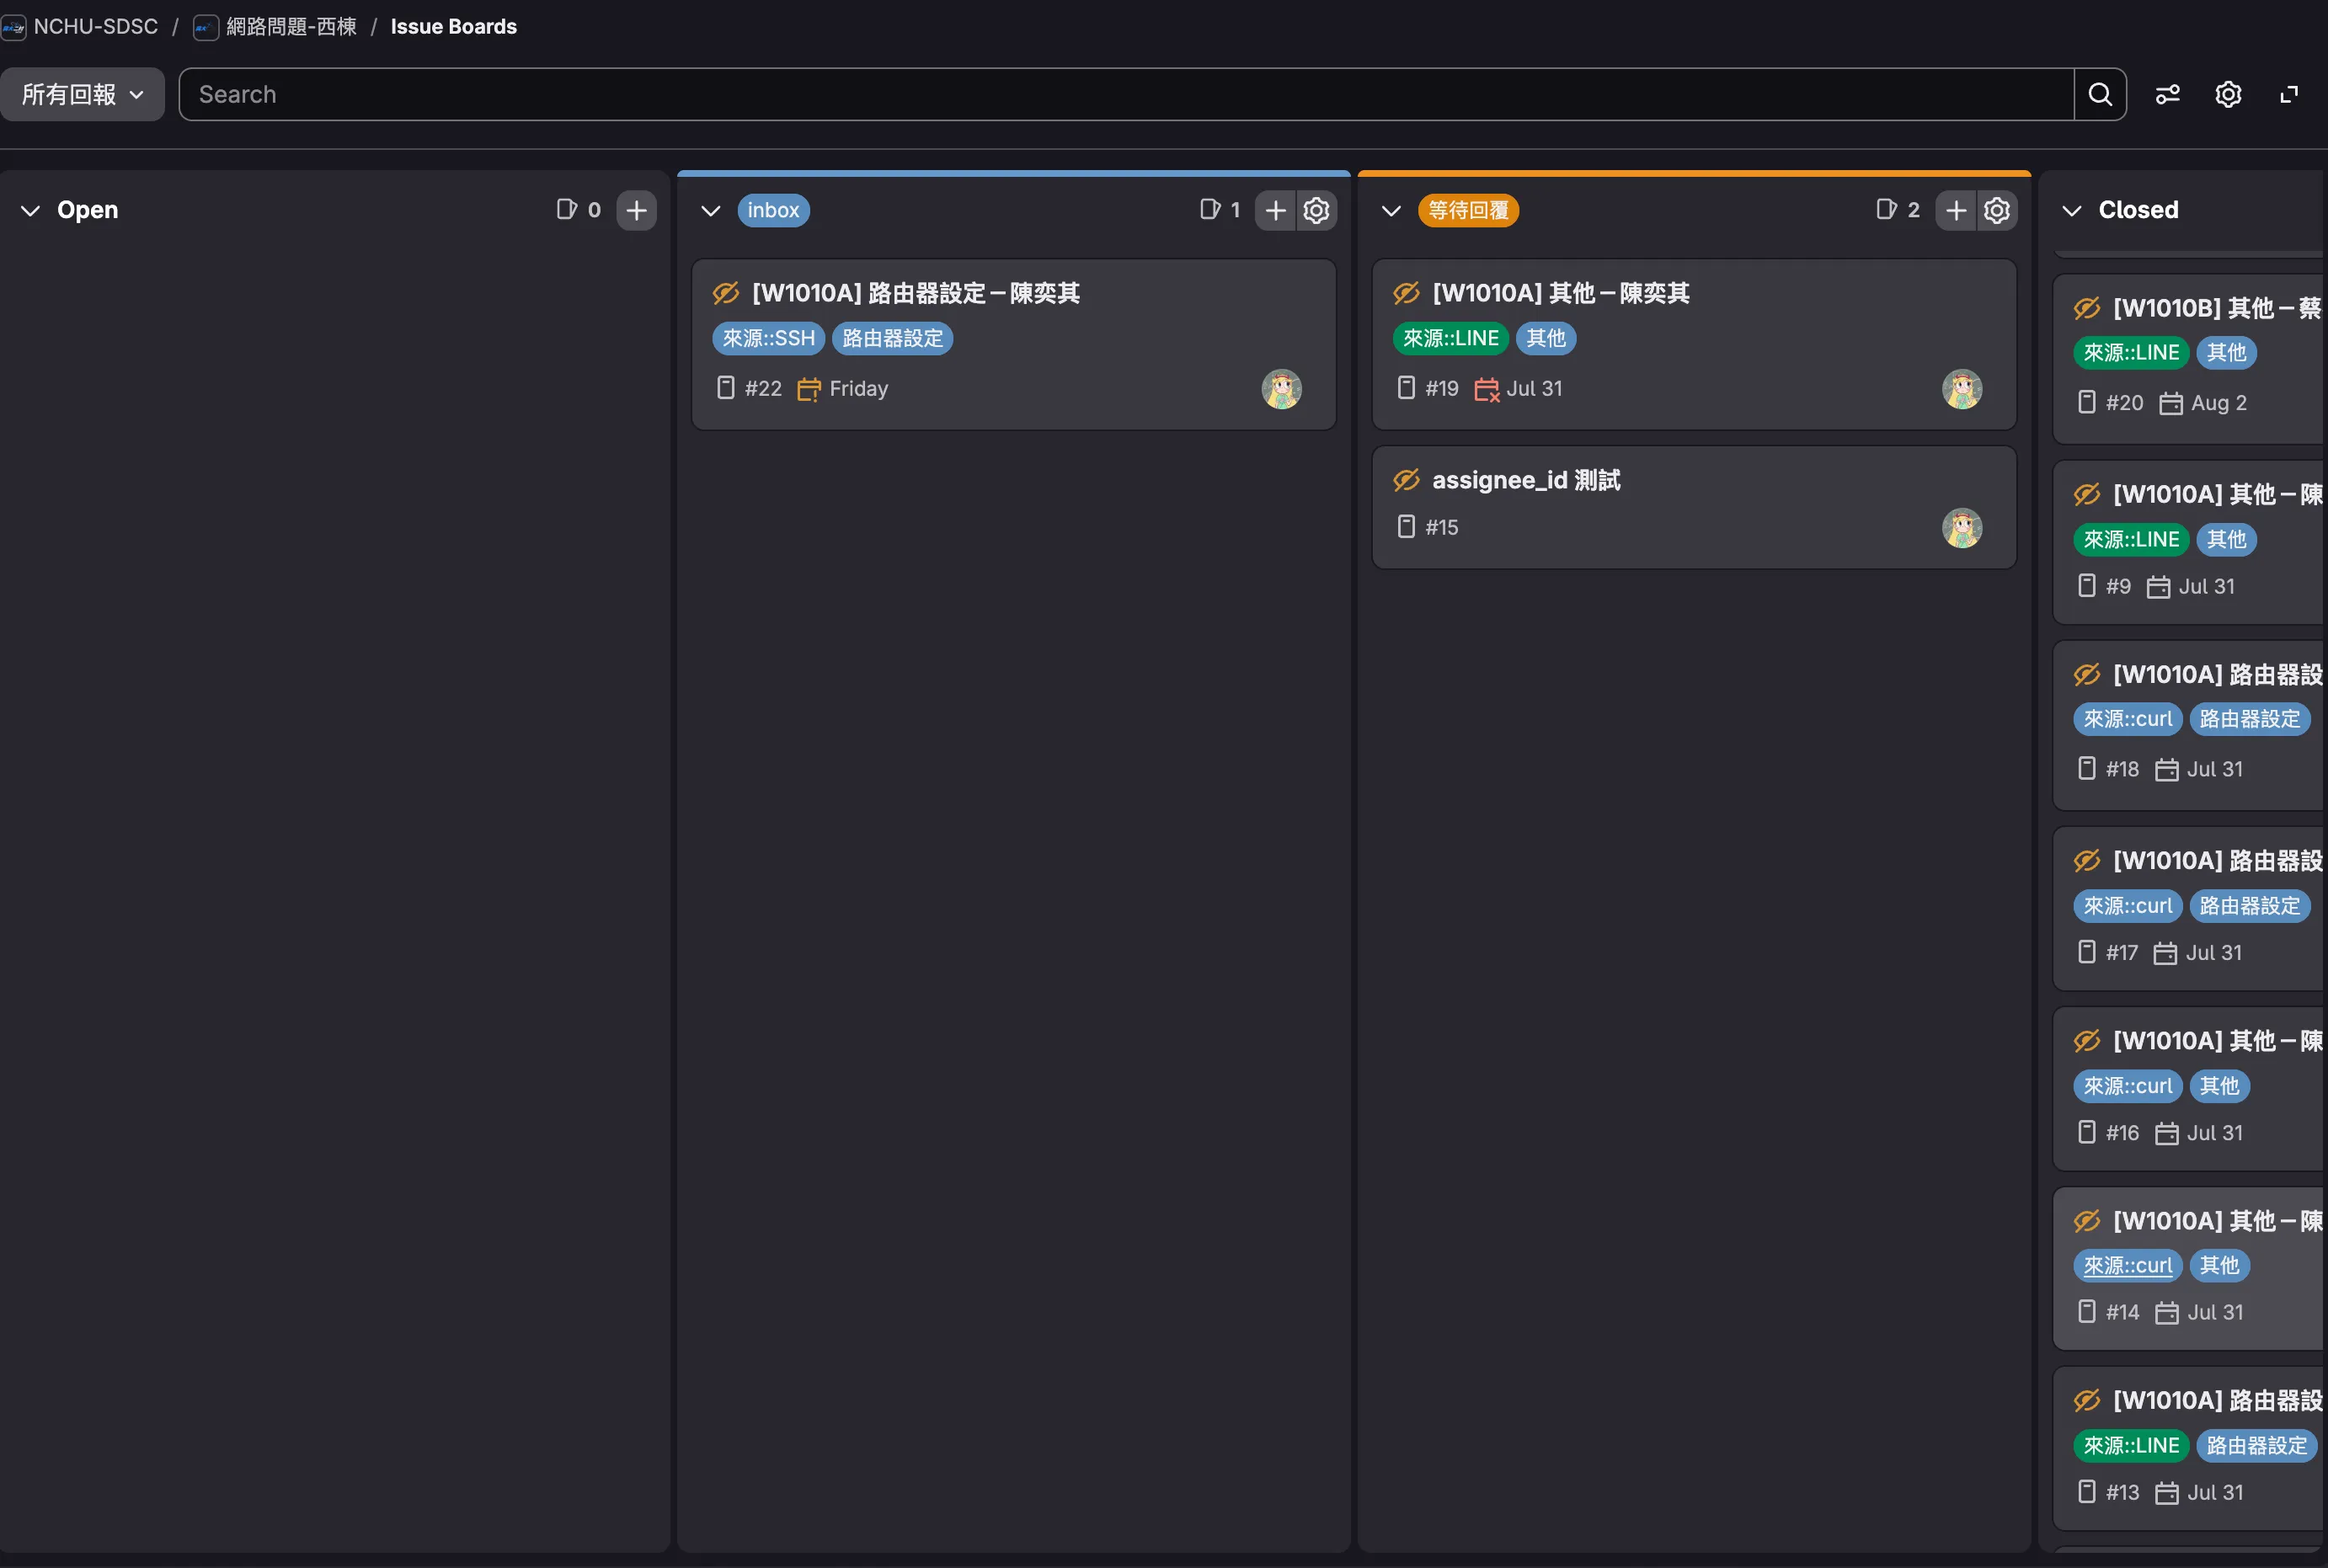This screenshot has height=1568, width=2328.
Task: Collapse the Open list
Action: [31, 210]
